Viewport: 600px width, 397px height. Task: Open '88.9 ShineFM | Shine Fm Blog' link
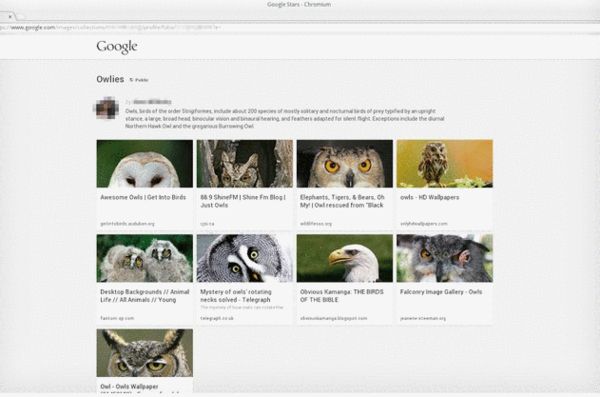(x=243, y=201)
